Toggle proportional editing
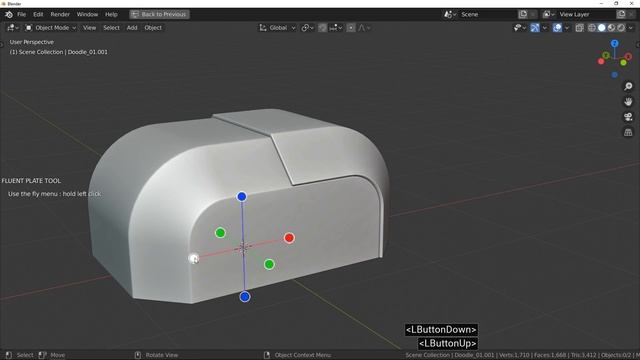Viewport: 640px width, 360px height. [351, 28]
